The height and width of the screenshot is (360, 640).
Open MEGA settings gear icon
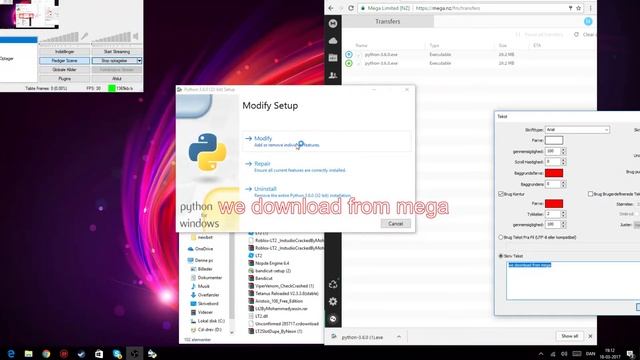tap(333, 301)
